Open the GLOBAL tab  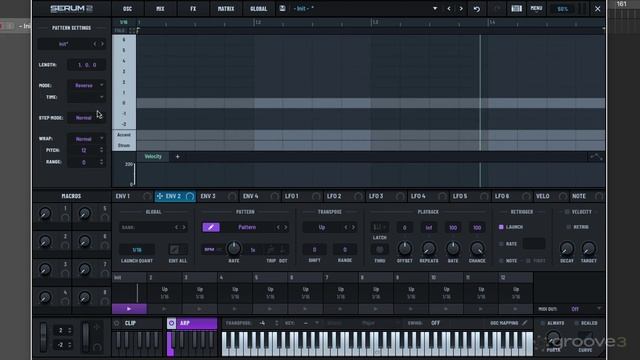(258, 9)
